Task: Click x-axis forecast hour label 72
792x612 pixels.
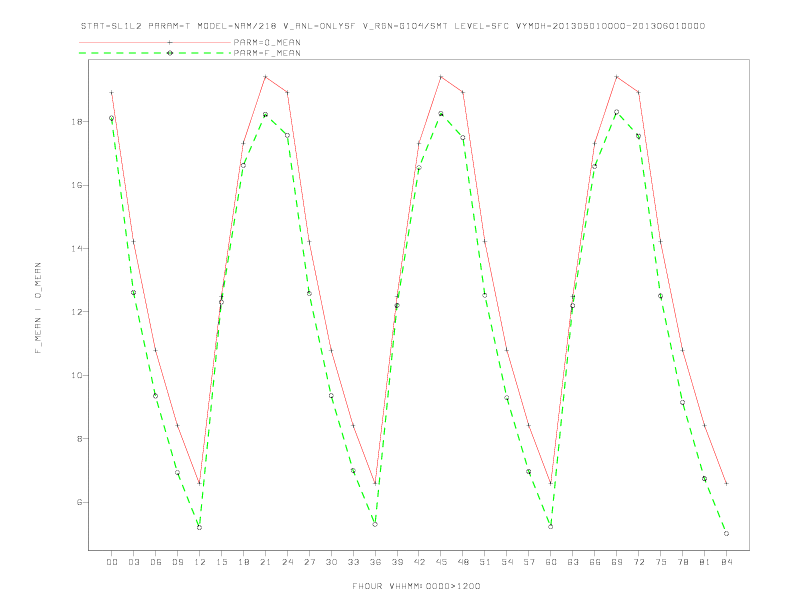Action: click(639, 562)
